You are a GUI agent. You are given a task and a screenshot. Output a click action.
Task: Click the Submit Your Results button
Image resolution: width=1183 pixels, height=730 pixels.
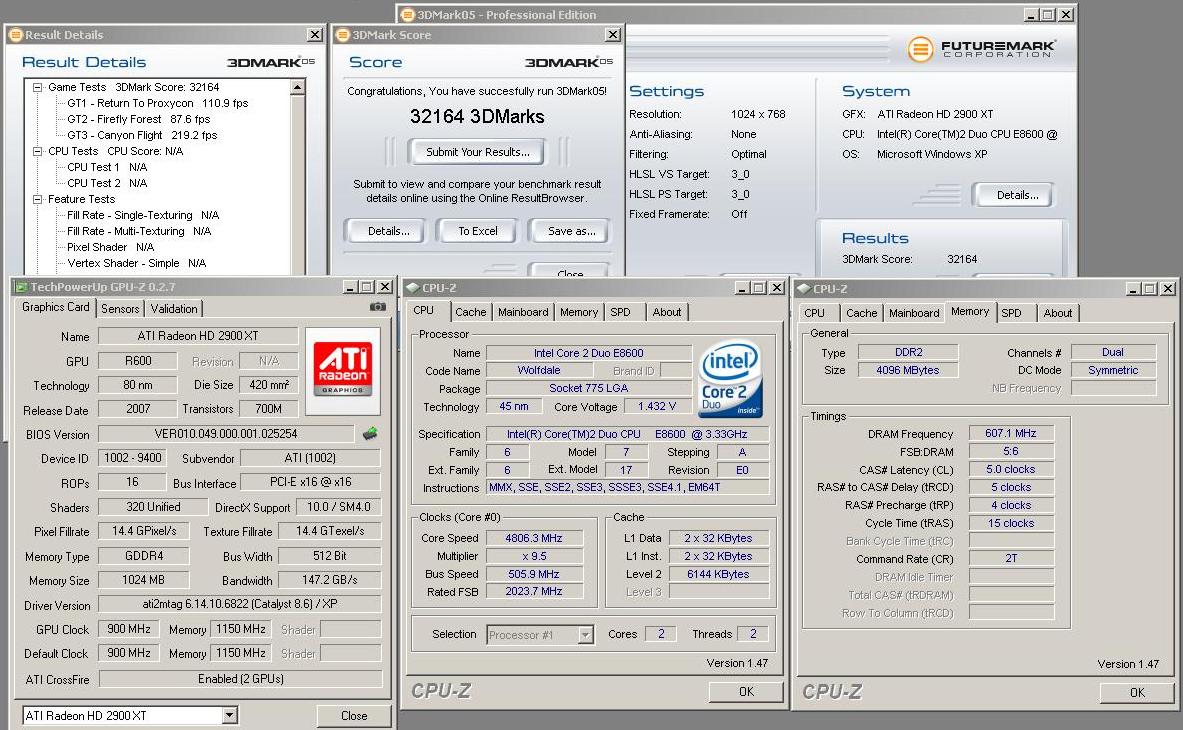point(478,152)
